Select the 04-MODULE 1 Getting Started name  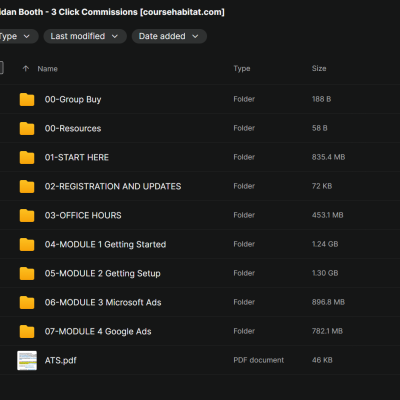point(105,244)
